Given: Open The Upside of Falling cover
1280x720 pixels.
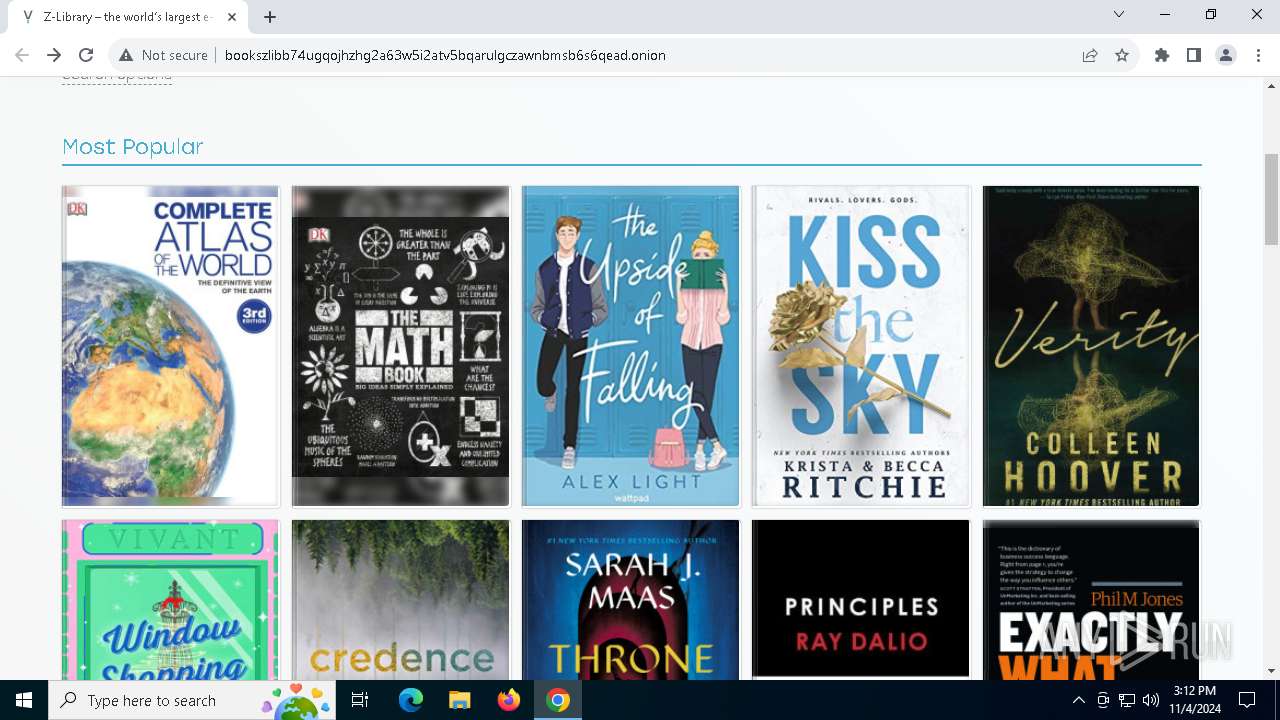Looking at the screenshot, I should coord(631,346).
